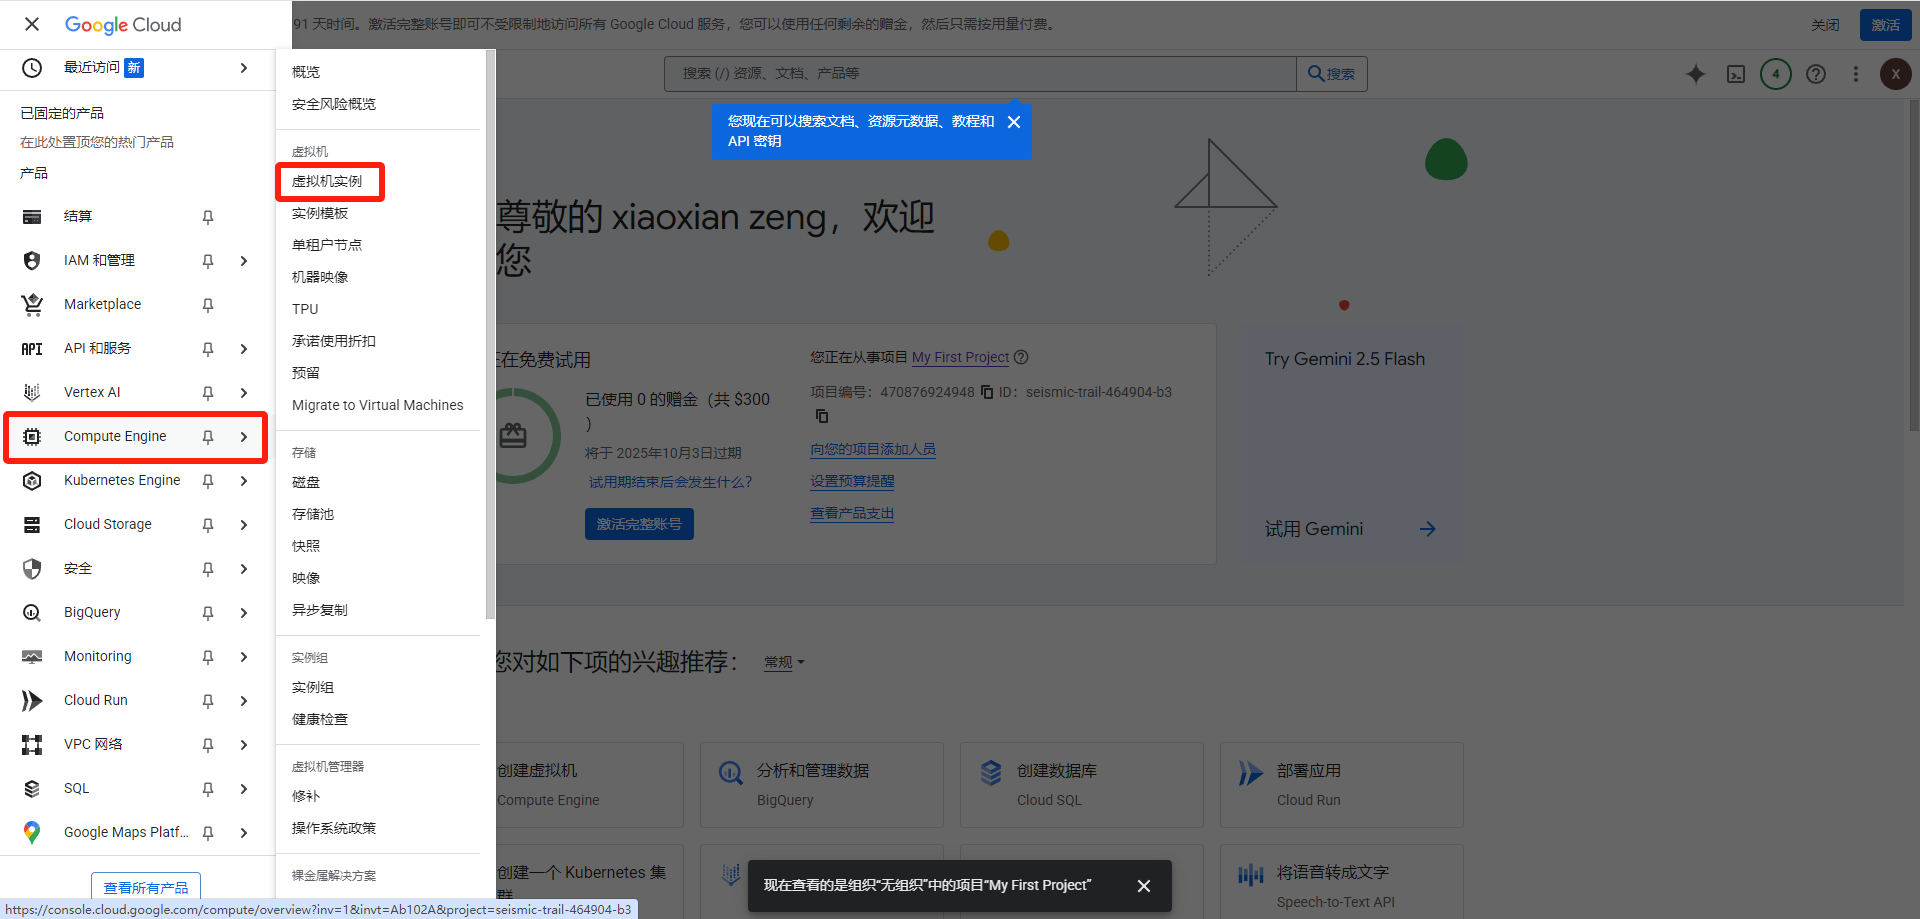Screen dimensions: 1920x919
Task: Toggle pin for Compute Engine
Action: pyautogui.click(x=208, y=437)
